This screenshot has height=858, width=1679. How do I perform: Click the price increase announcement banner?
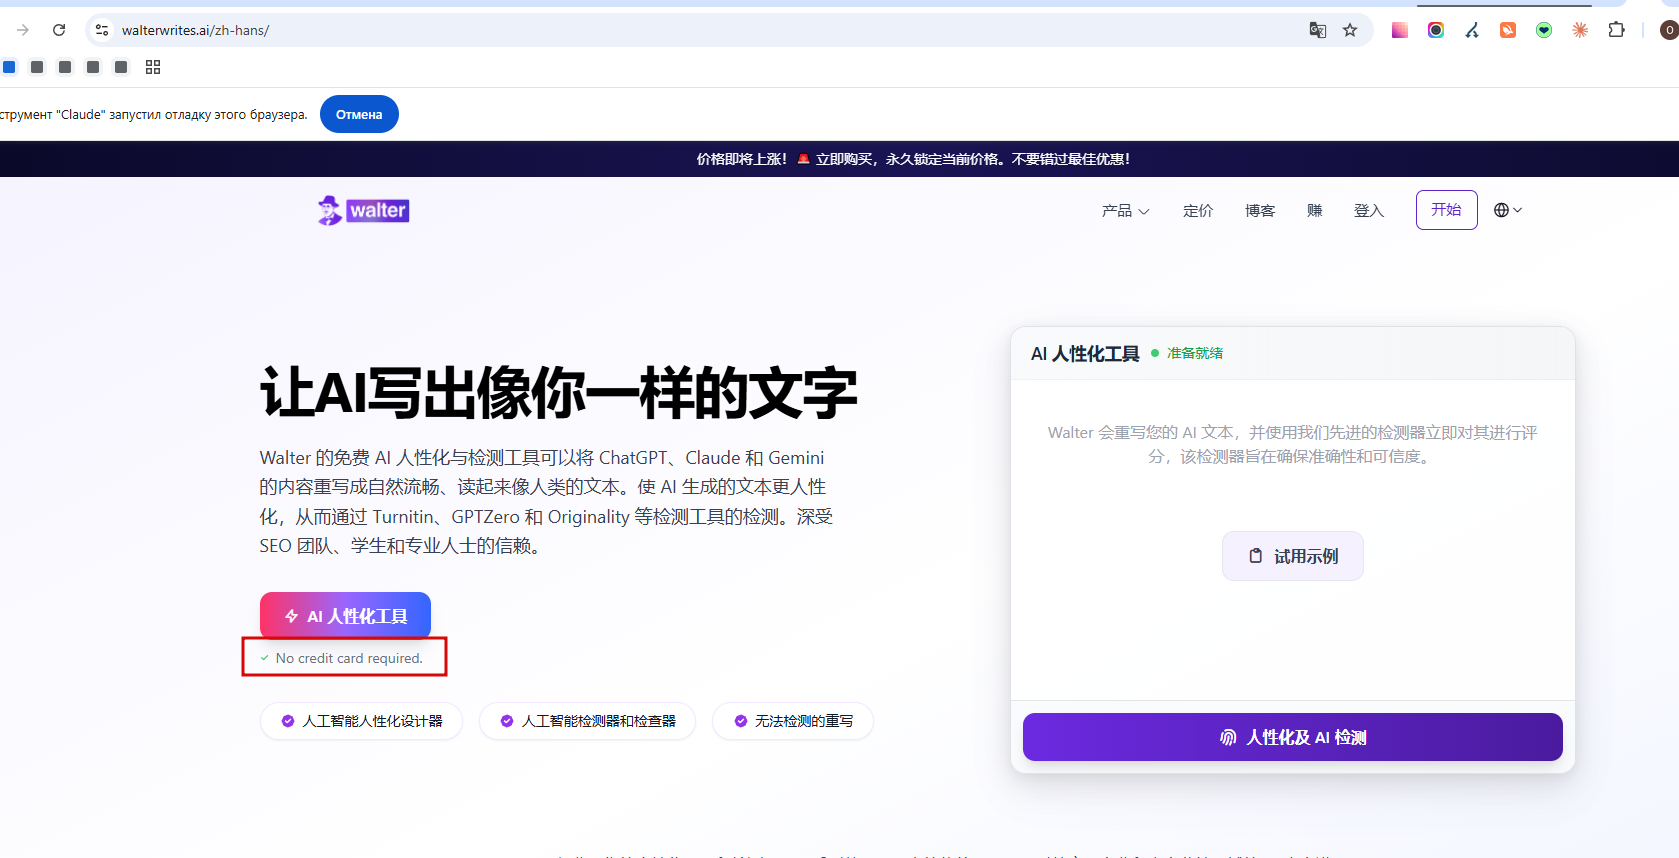pyautogui.click(x=913, y=159)
